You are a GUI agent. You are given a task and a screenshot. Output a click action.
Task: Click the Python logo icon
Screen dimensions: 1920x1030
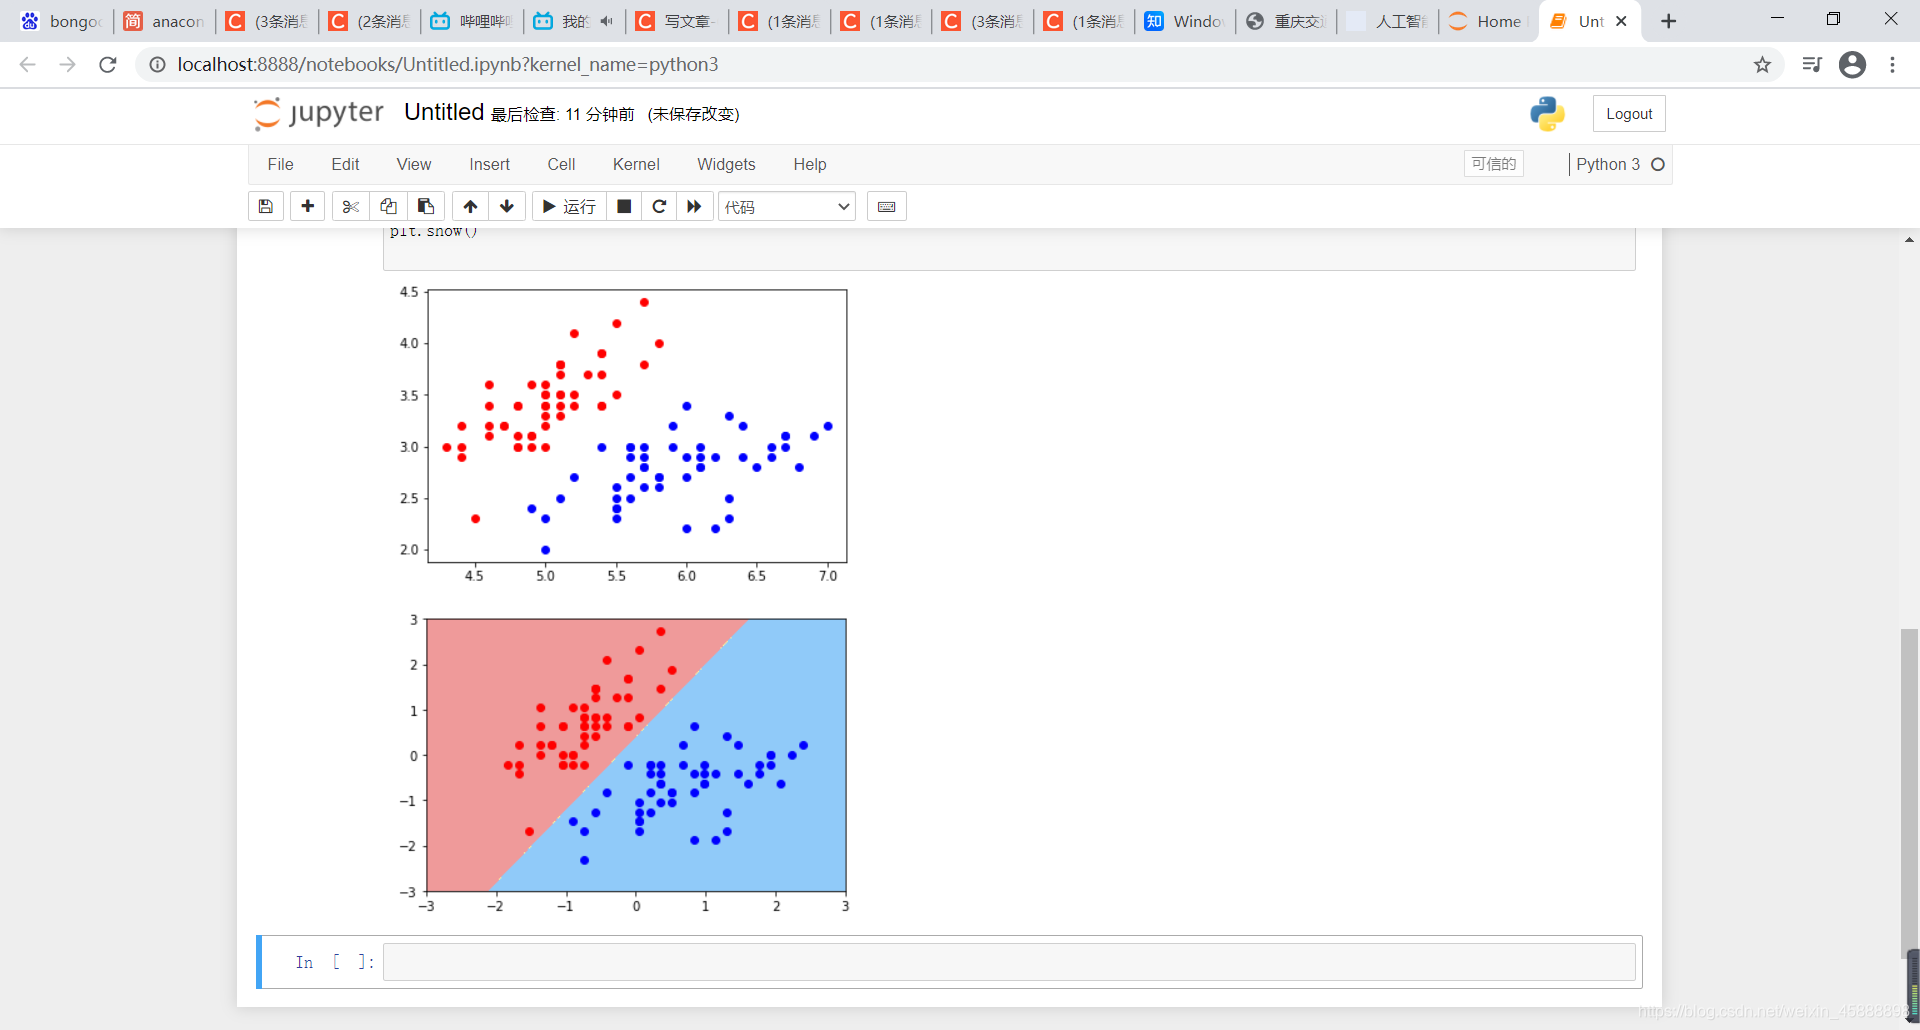click(1547, 114)
